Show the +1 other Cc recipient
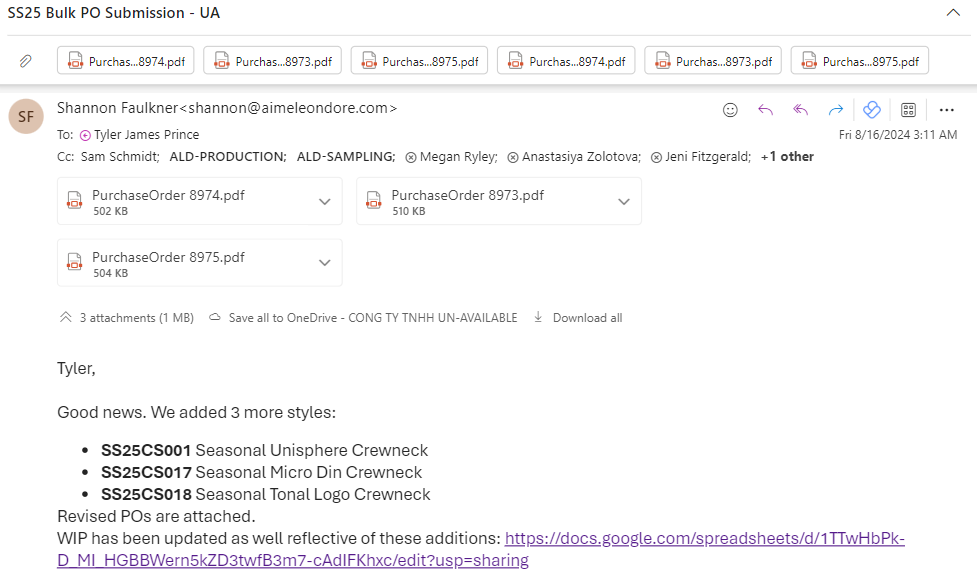 pyautogui.click(x=788, y=156)
